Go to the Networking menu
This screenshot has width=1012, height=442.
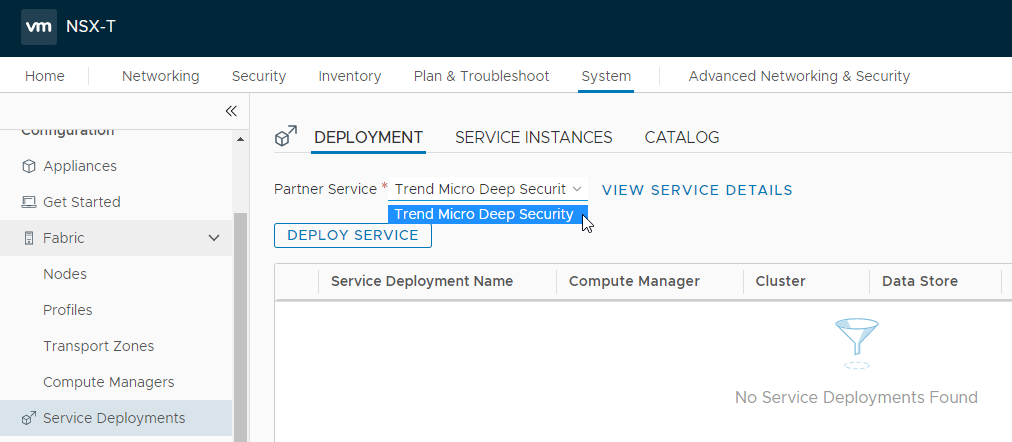(x=160, y=76)
